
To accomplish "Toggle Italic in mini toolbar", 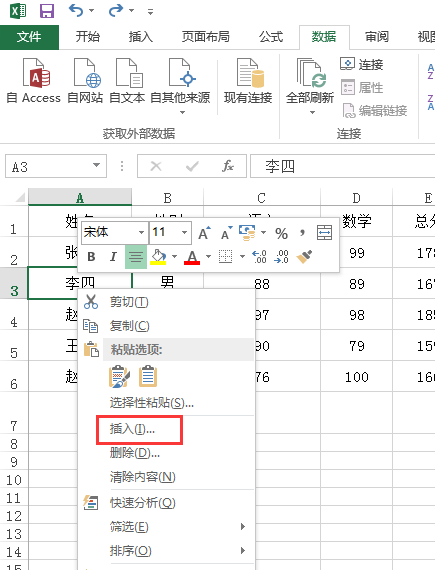I will click(113, 257).
